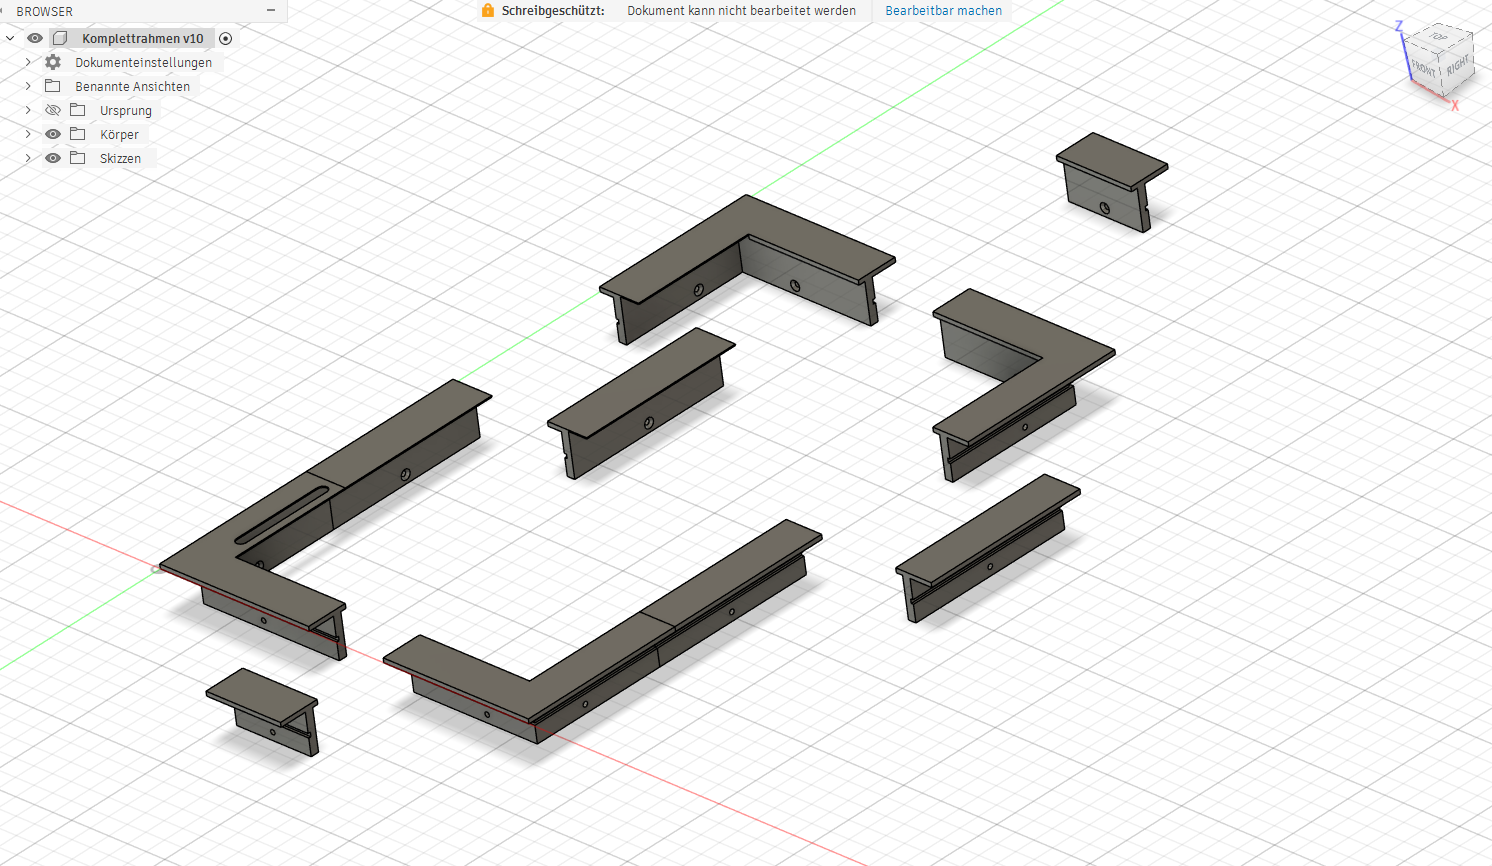Screen dimensions: 1492x866
Task: Select the Benannte Ansichten label
Action: 132,86
